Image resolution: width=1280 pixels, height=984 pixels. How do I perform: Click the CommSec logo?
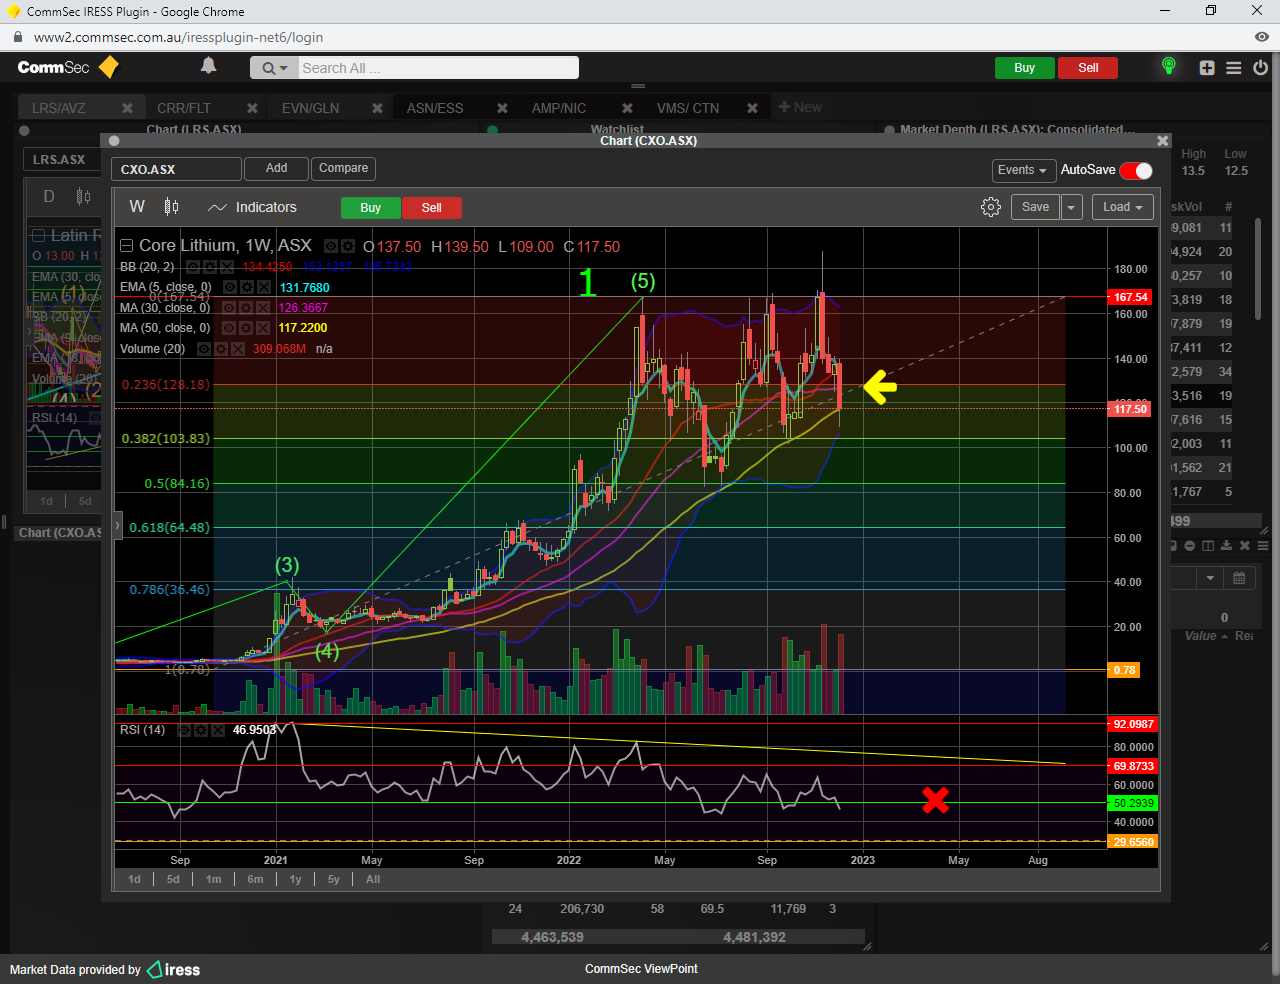click(x=68, y=67)
